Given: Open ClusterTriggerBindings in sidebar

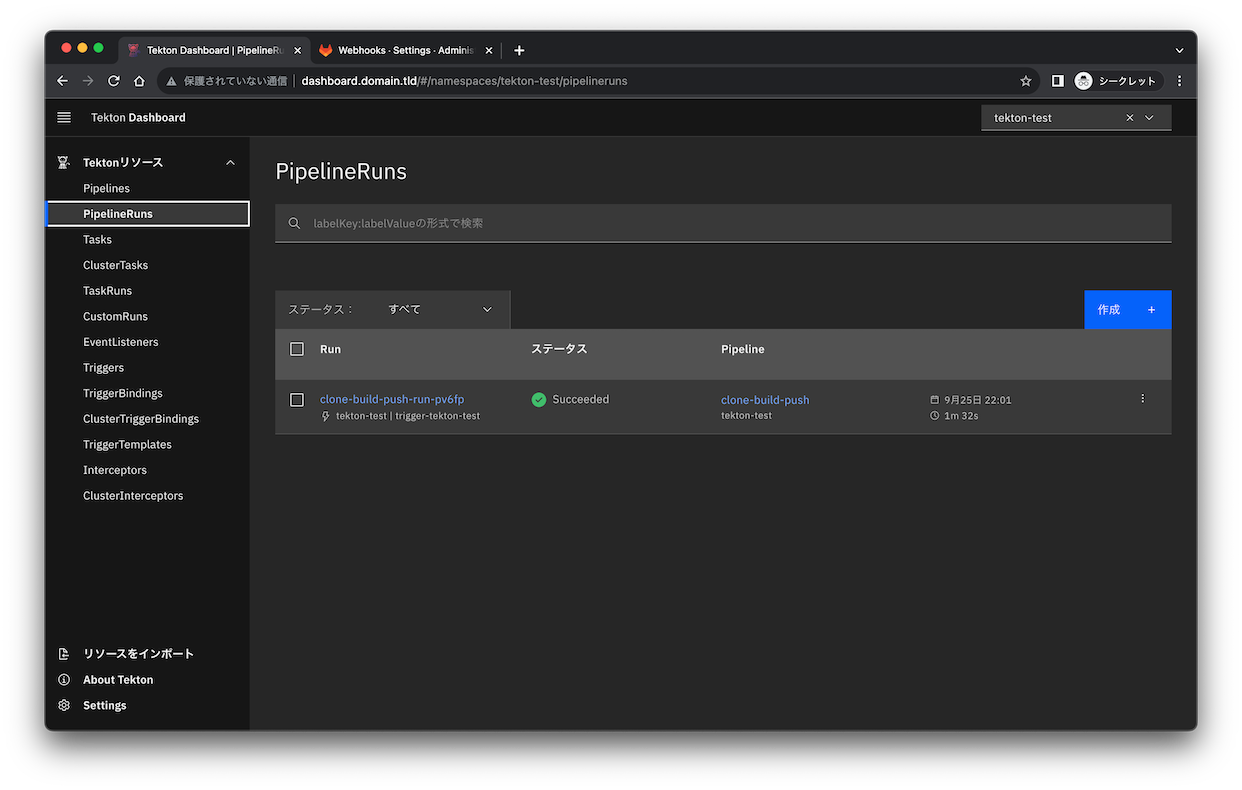Looking at the screenshot, I should (x=141, y=419).
